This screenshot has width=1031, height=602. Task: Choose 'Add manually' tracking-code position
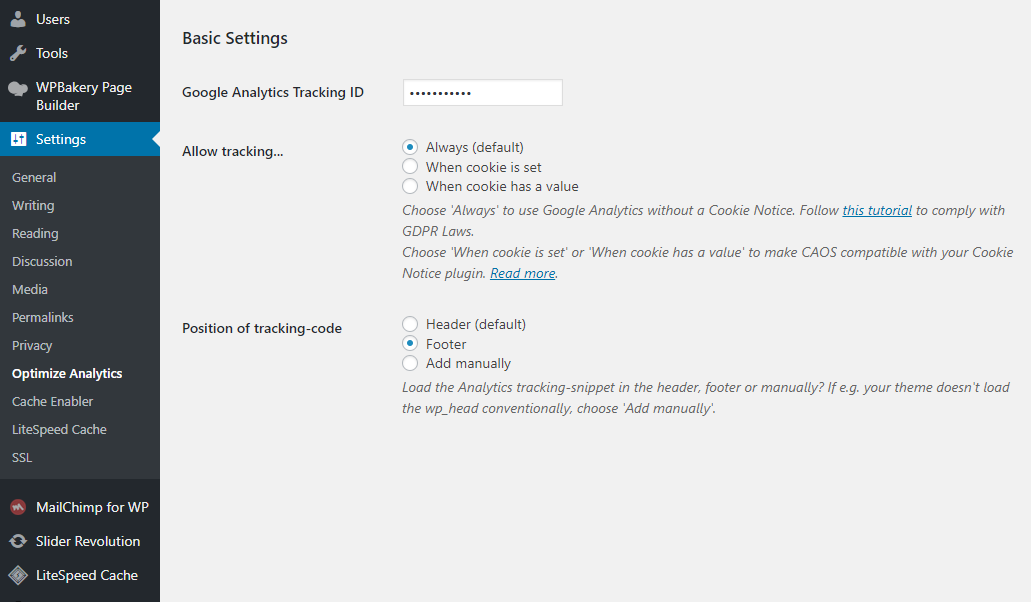pyautogui.click(x=410, y=363)
